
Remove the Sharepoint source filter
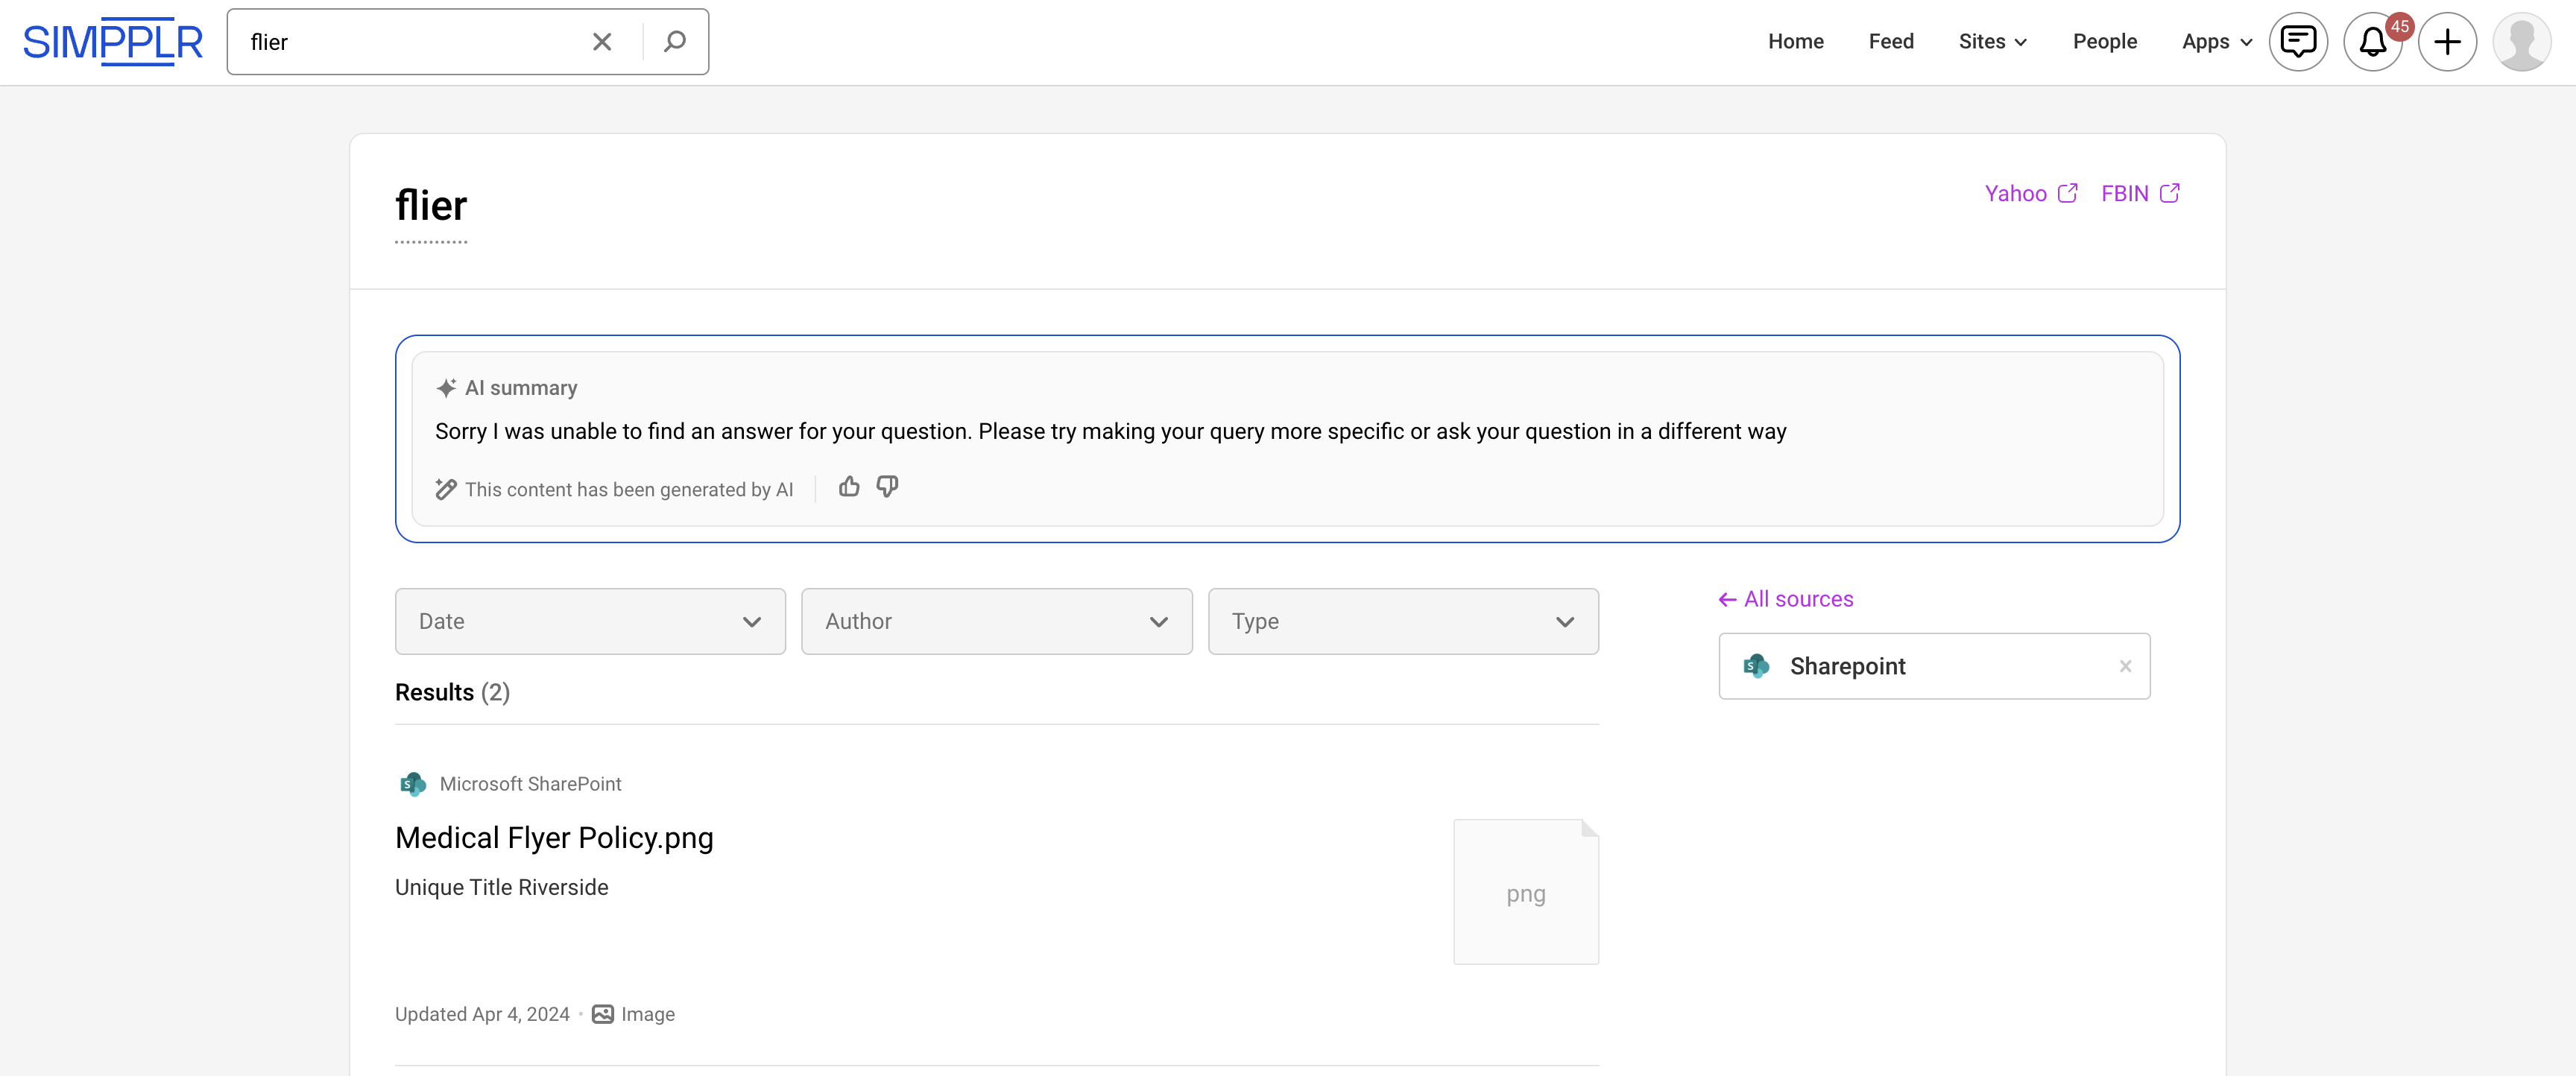(2124, 666)
